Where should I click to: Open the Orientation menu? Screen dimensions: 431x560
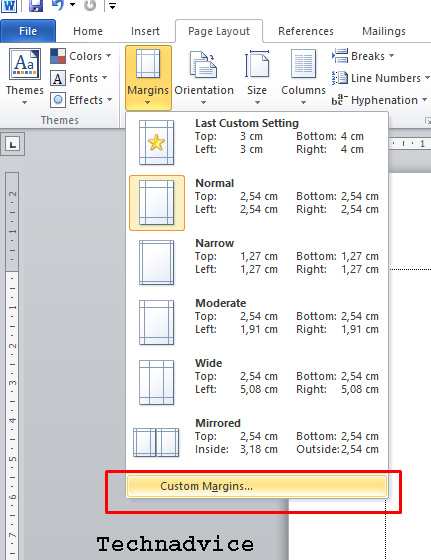click(x=204, y=77)
